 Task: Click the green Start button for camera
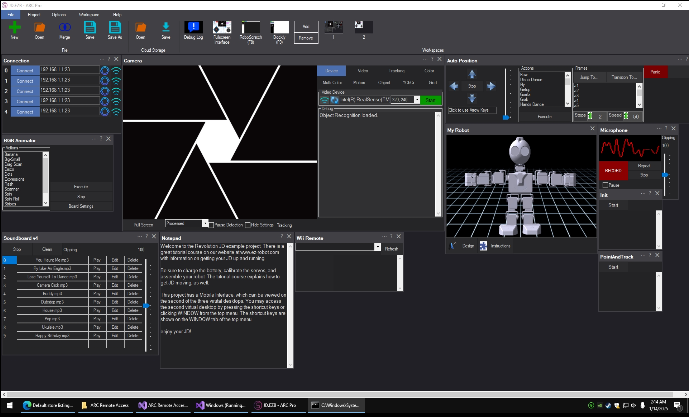(430, 100)
